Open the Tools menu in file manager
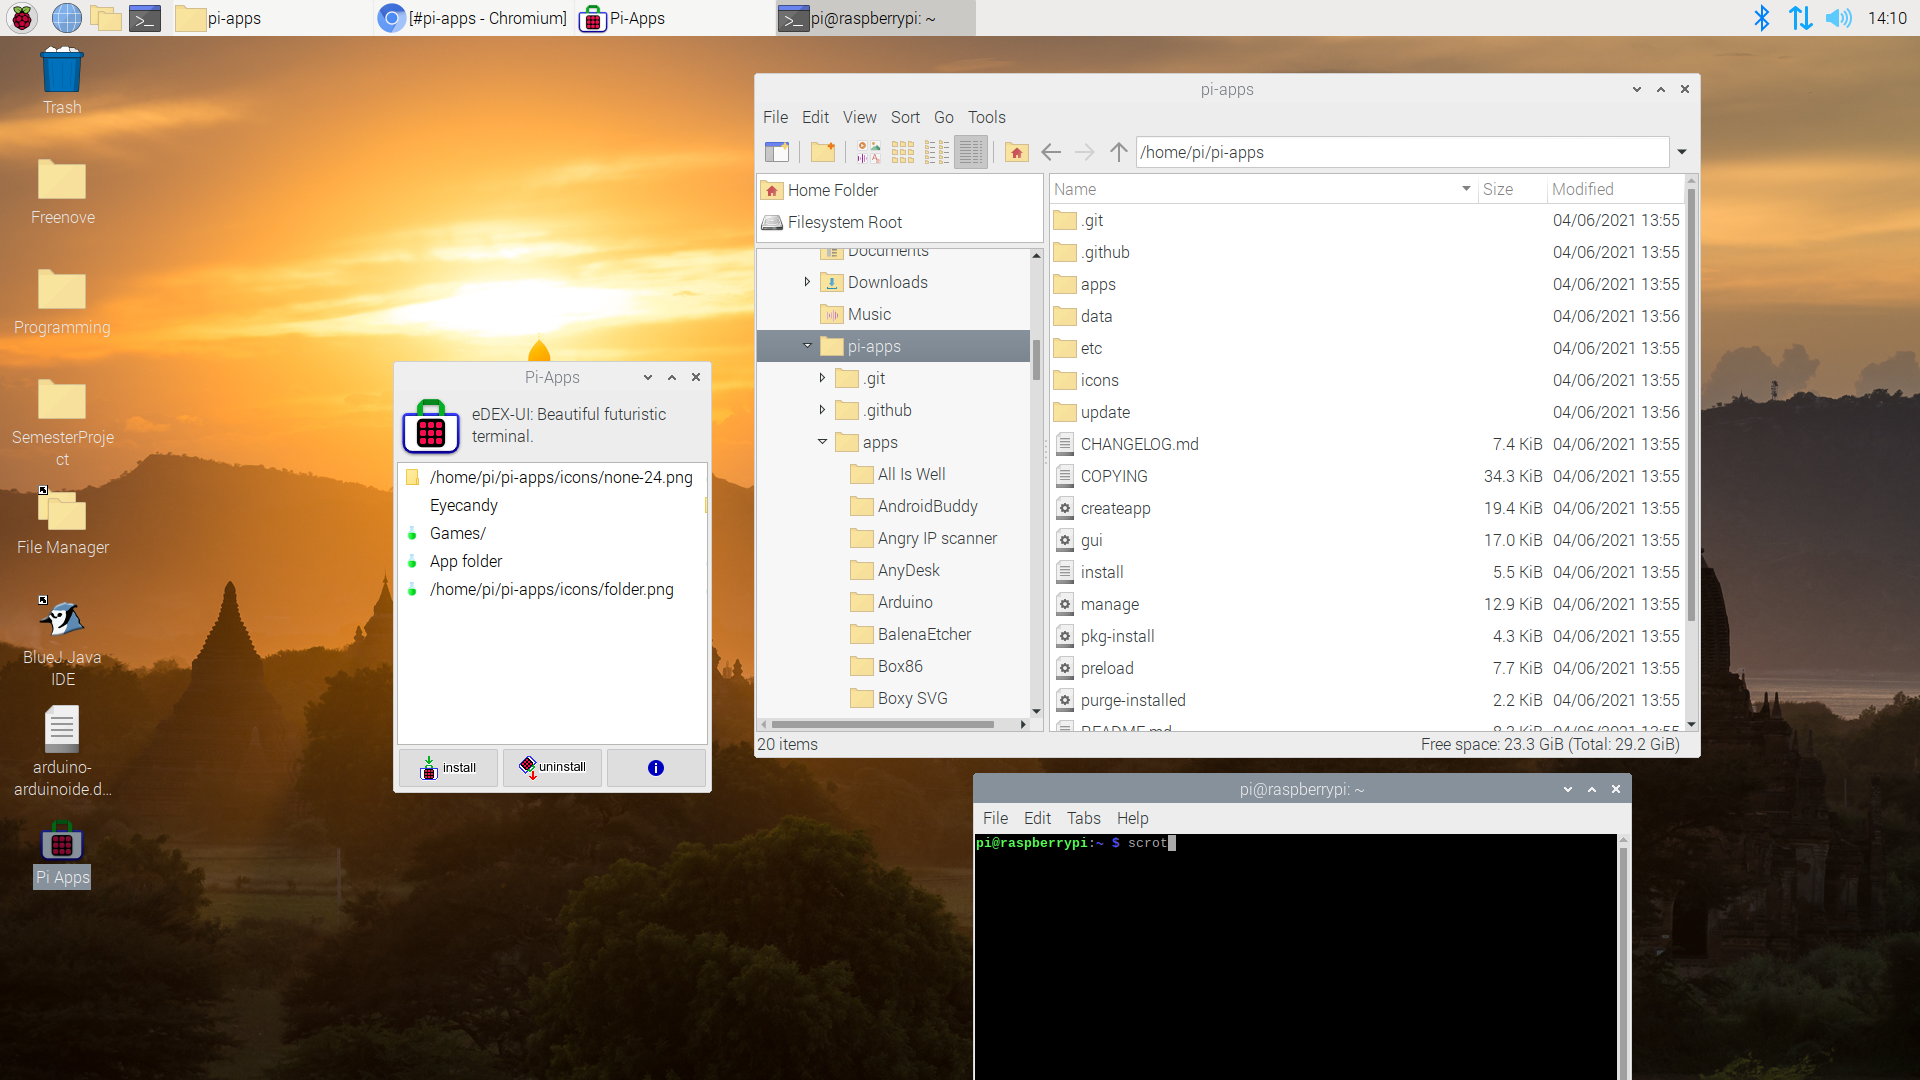The image size is (1920, 1080). (x=987, y=117)
